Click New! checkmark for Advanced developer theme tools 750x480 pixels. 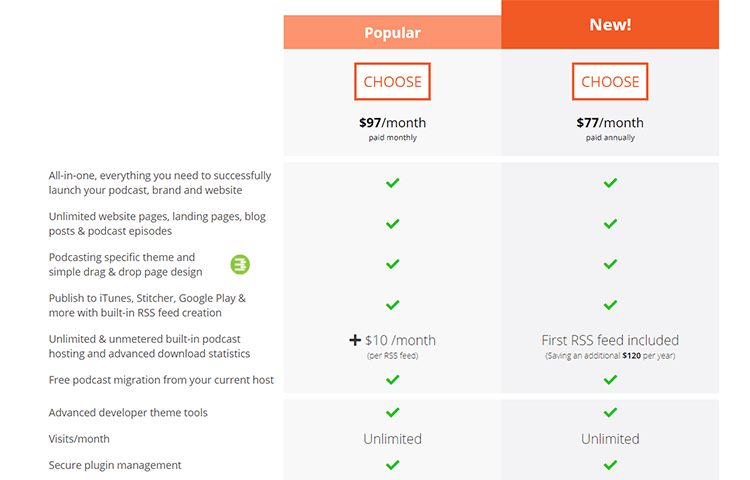610,412
